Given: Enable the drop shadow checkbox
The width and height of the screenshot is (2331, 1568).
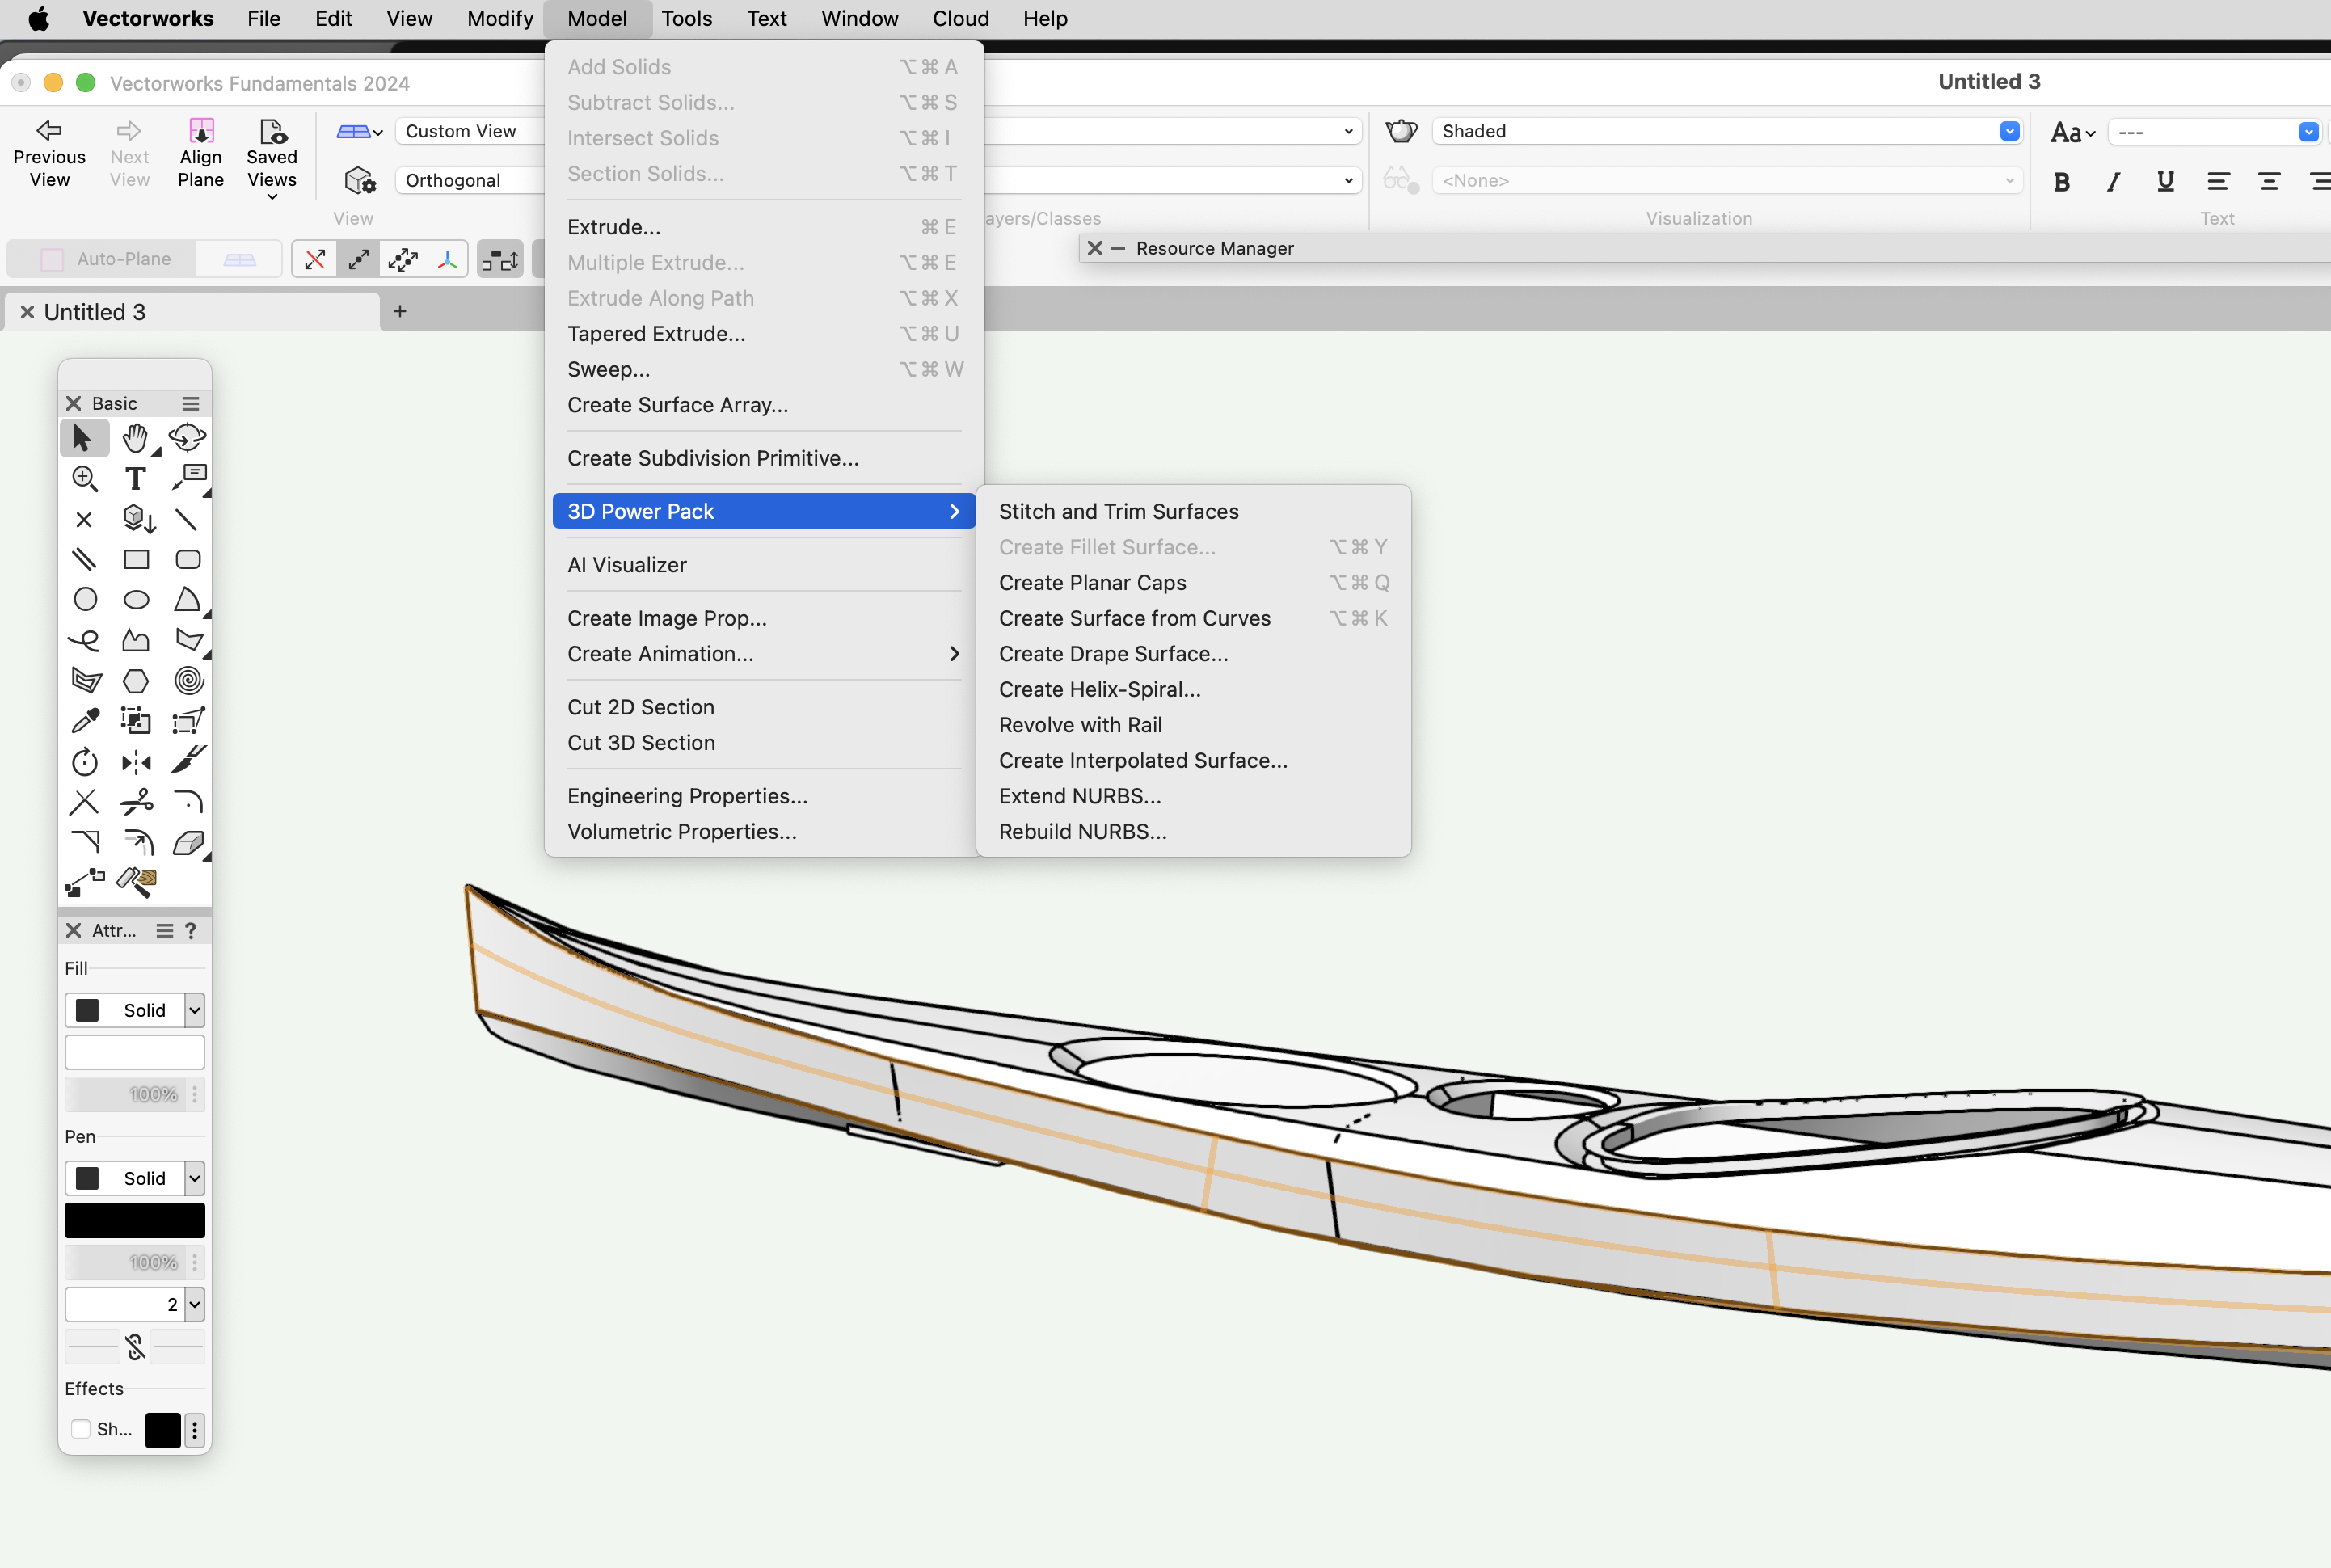Looking at the screenshot, I should pyautogui.click(x=81, y=1429).
